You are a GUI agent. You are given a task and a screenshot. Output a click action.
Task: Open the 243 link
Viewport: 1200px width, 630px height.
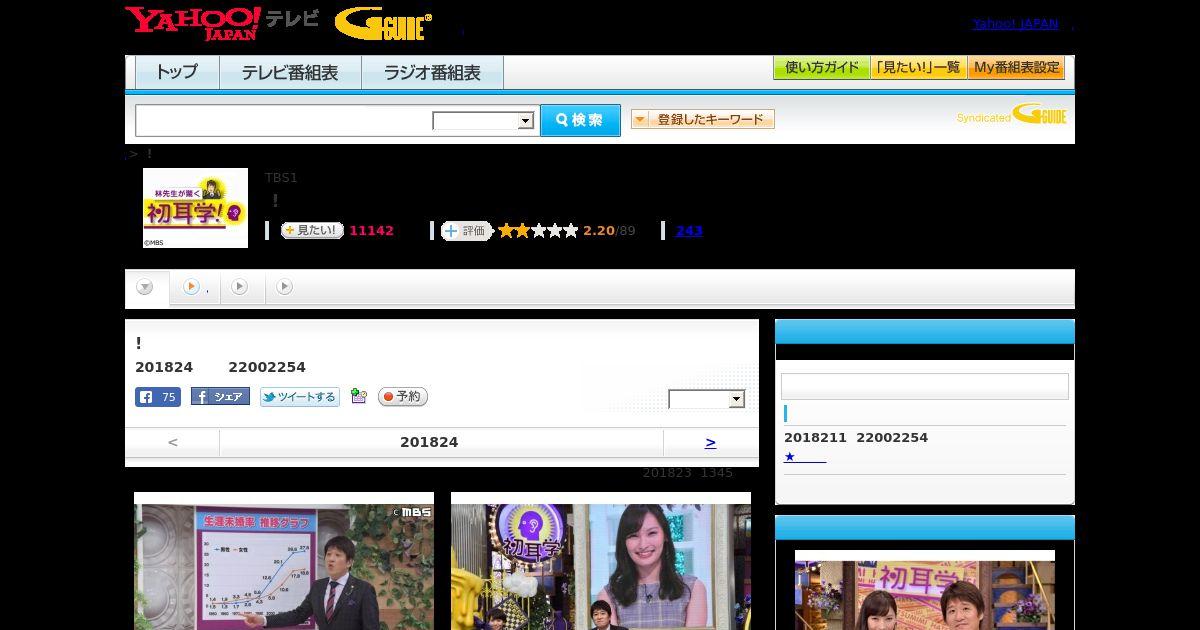[689, 231]
